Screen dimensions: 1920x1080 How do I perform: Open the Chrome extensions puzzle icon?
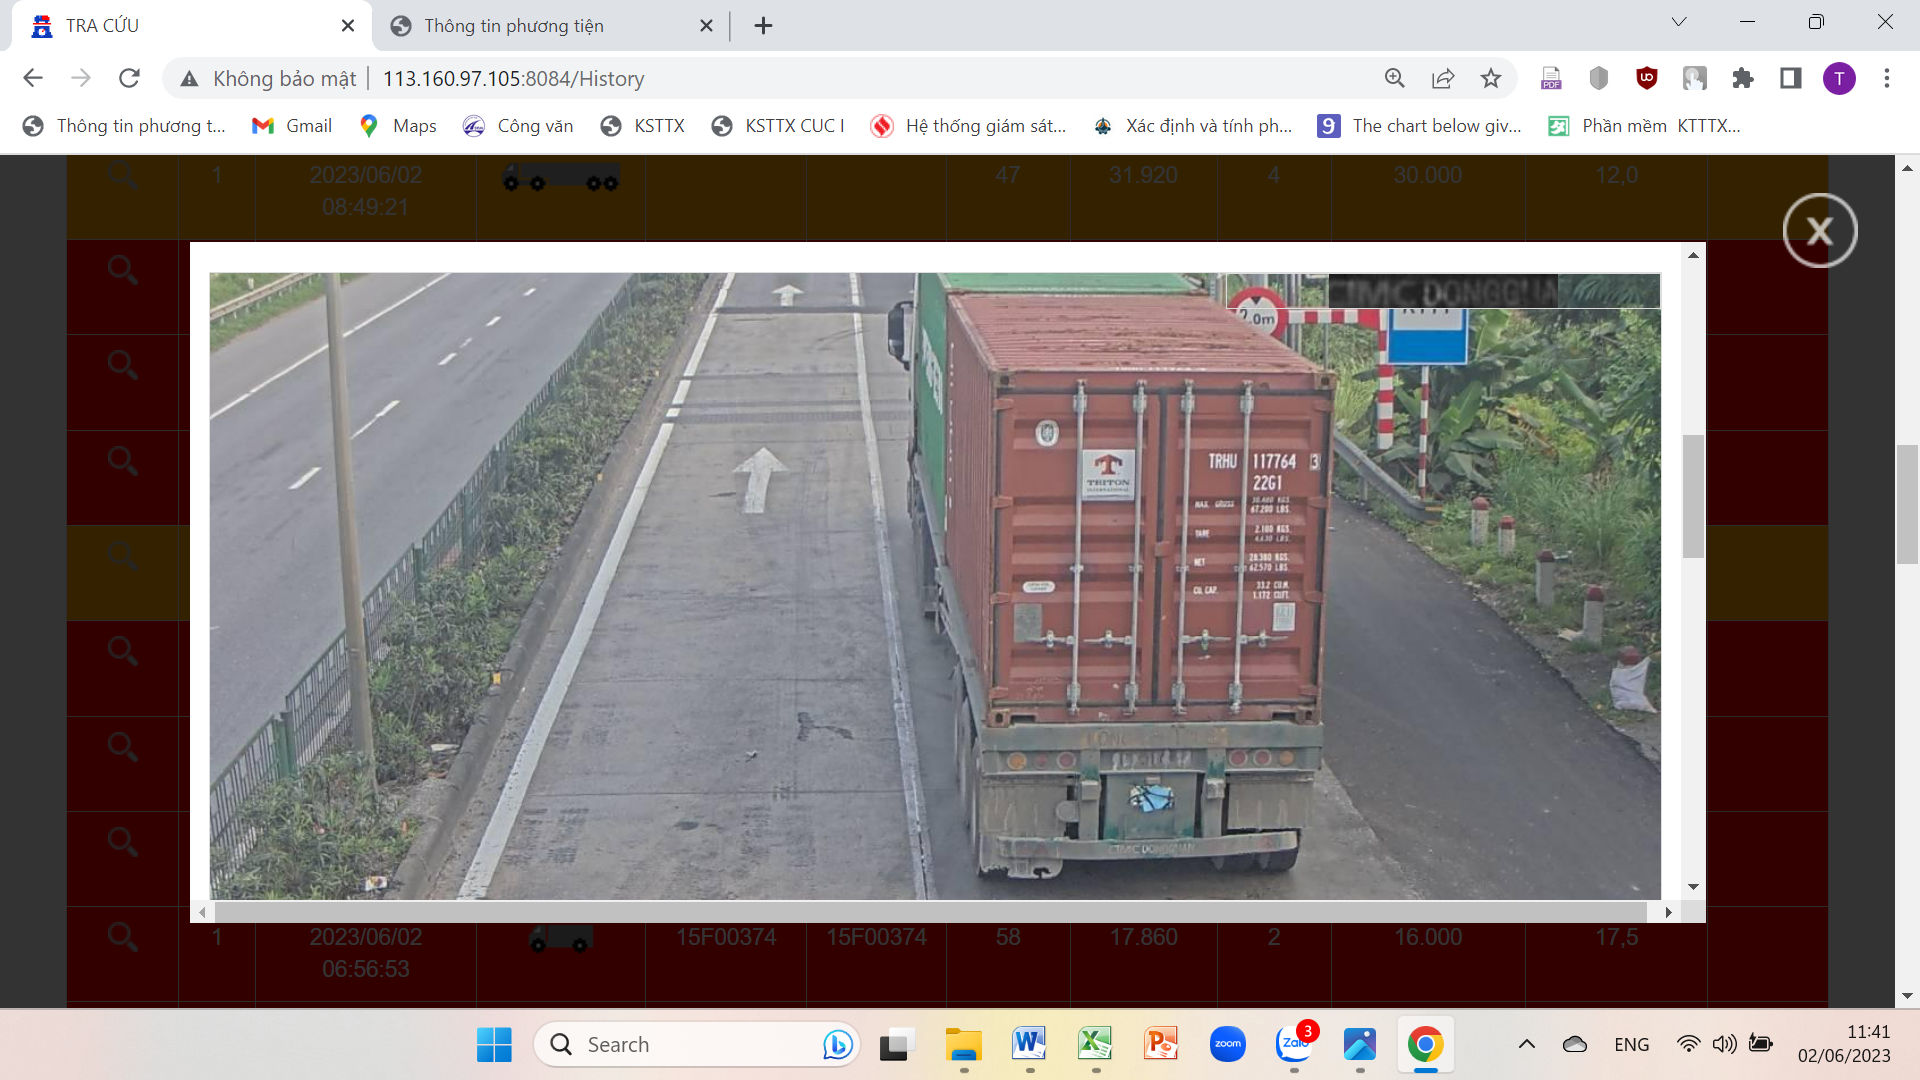tap(1743, 78)
